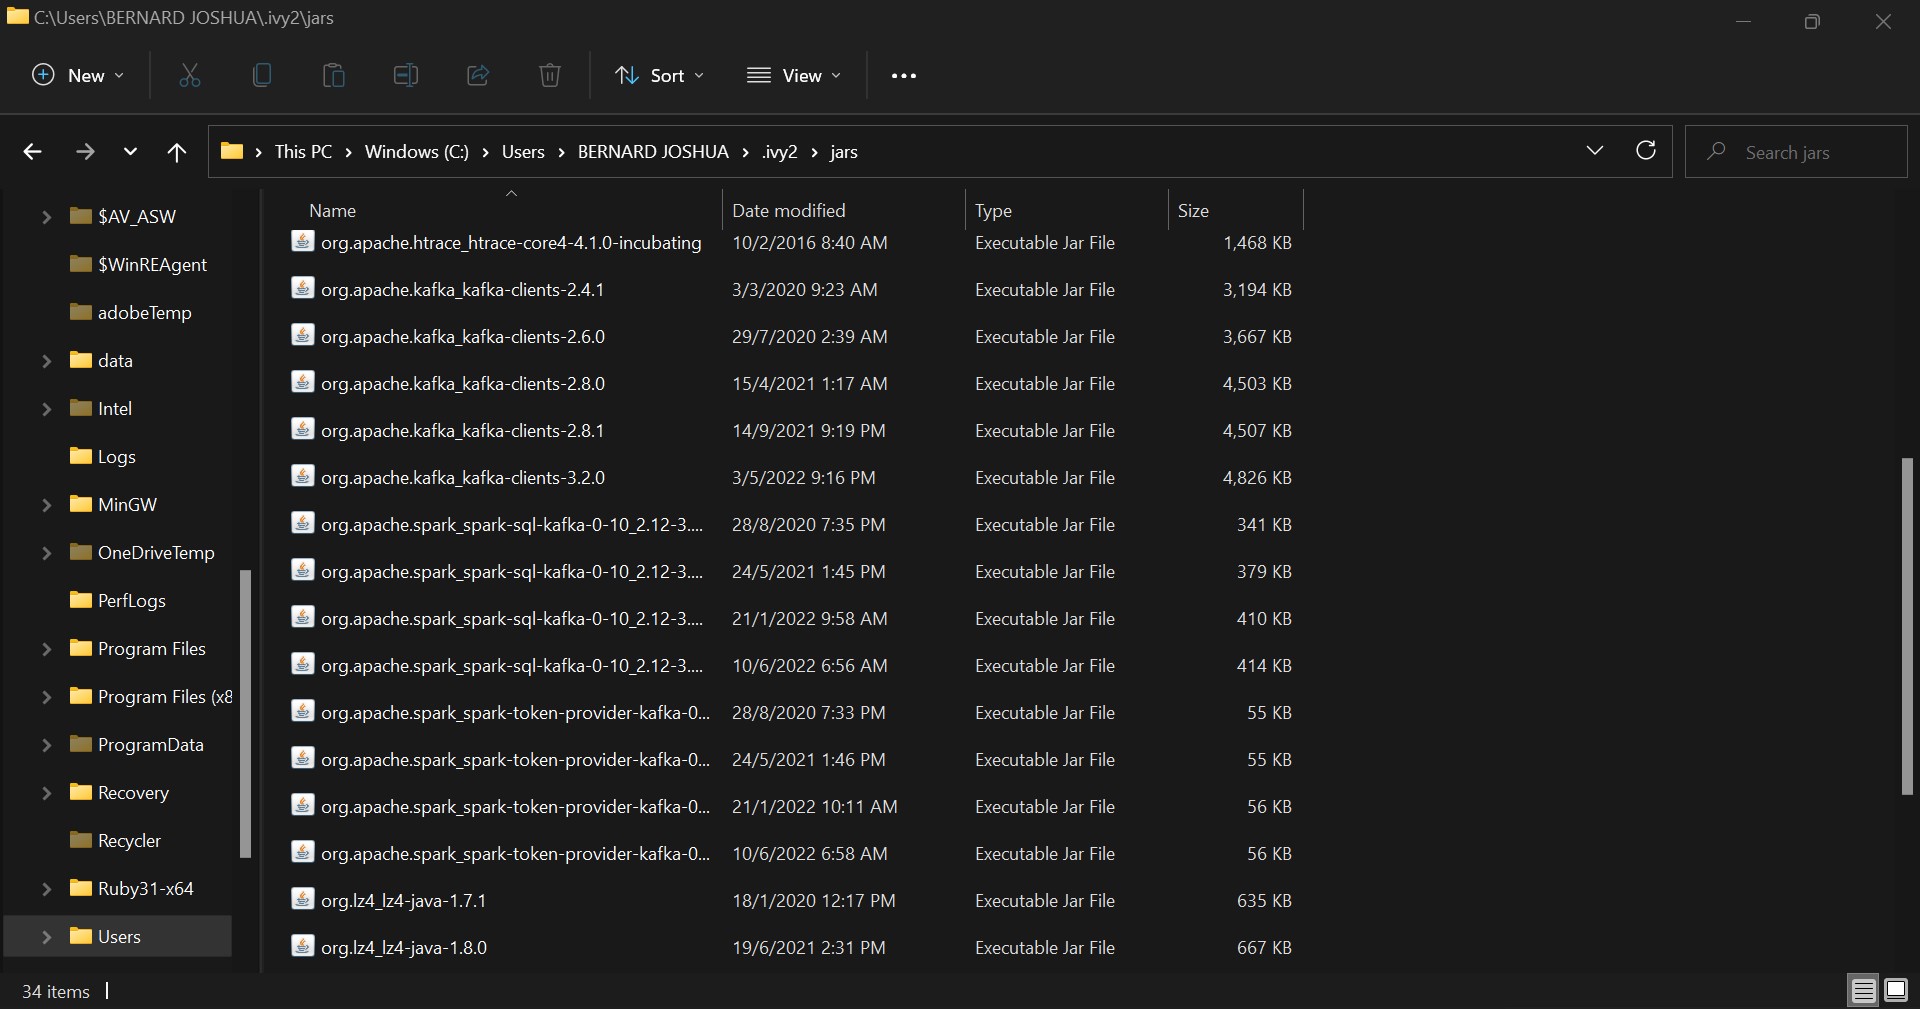Click the Share icon in toolbar

[x=478, y=75]
